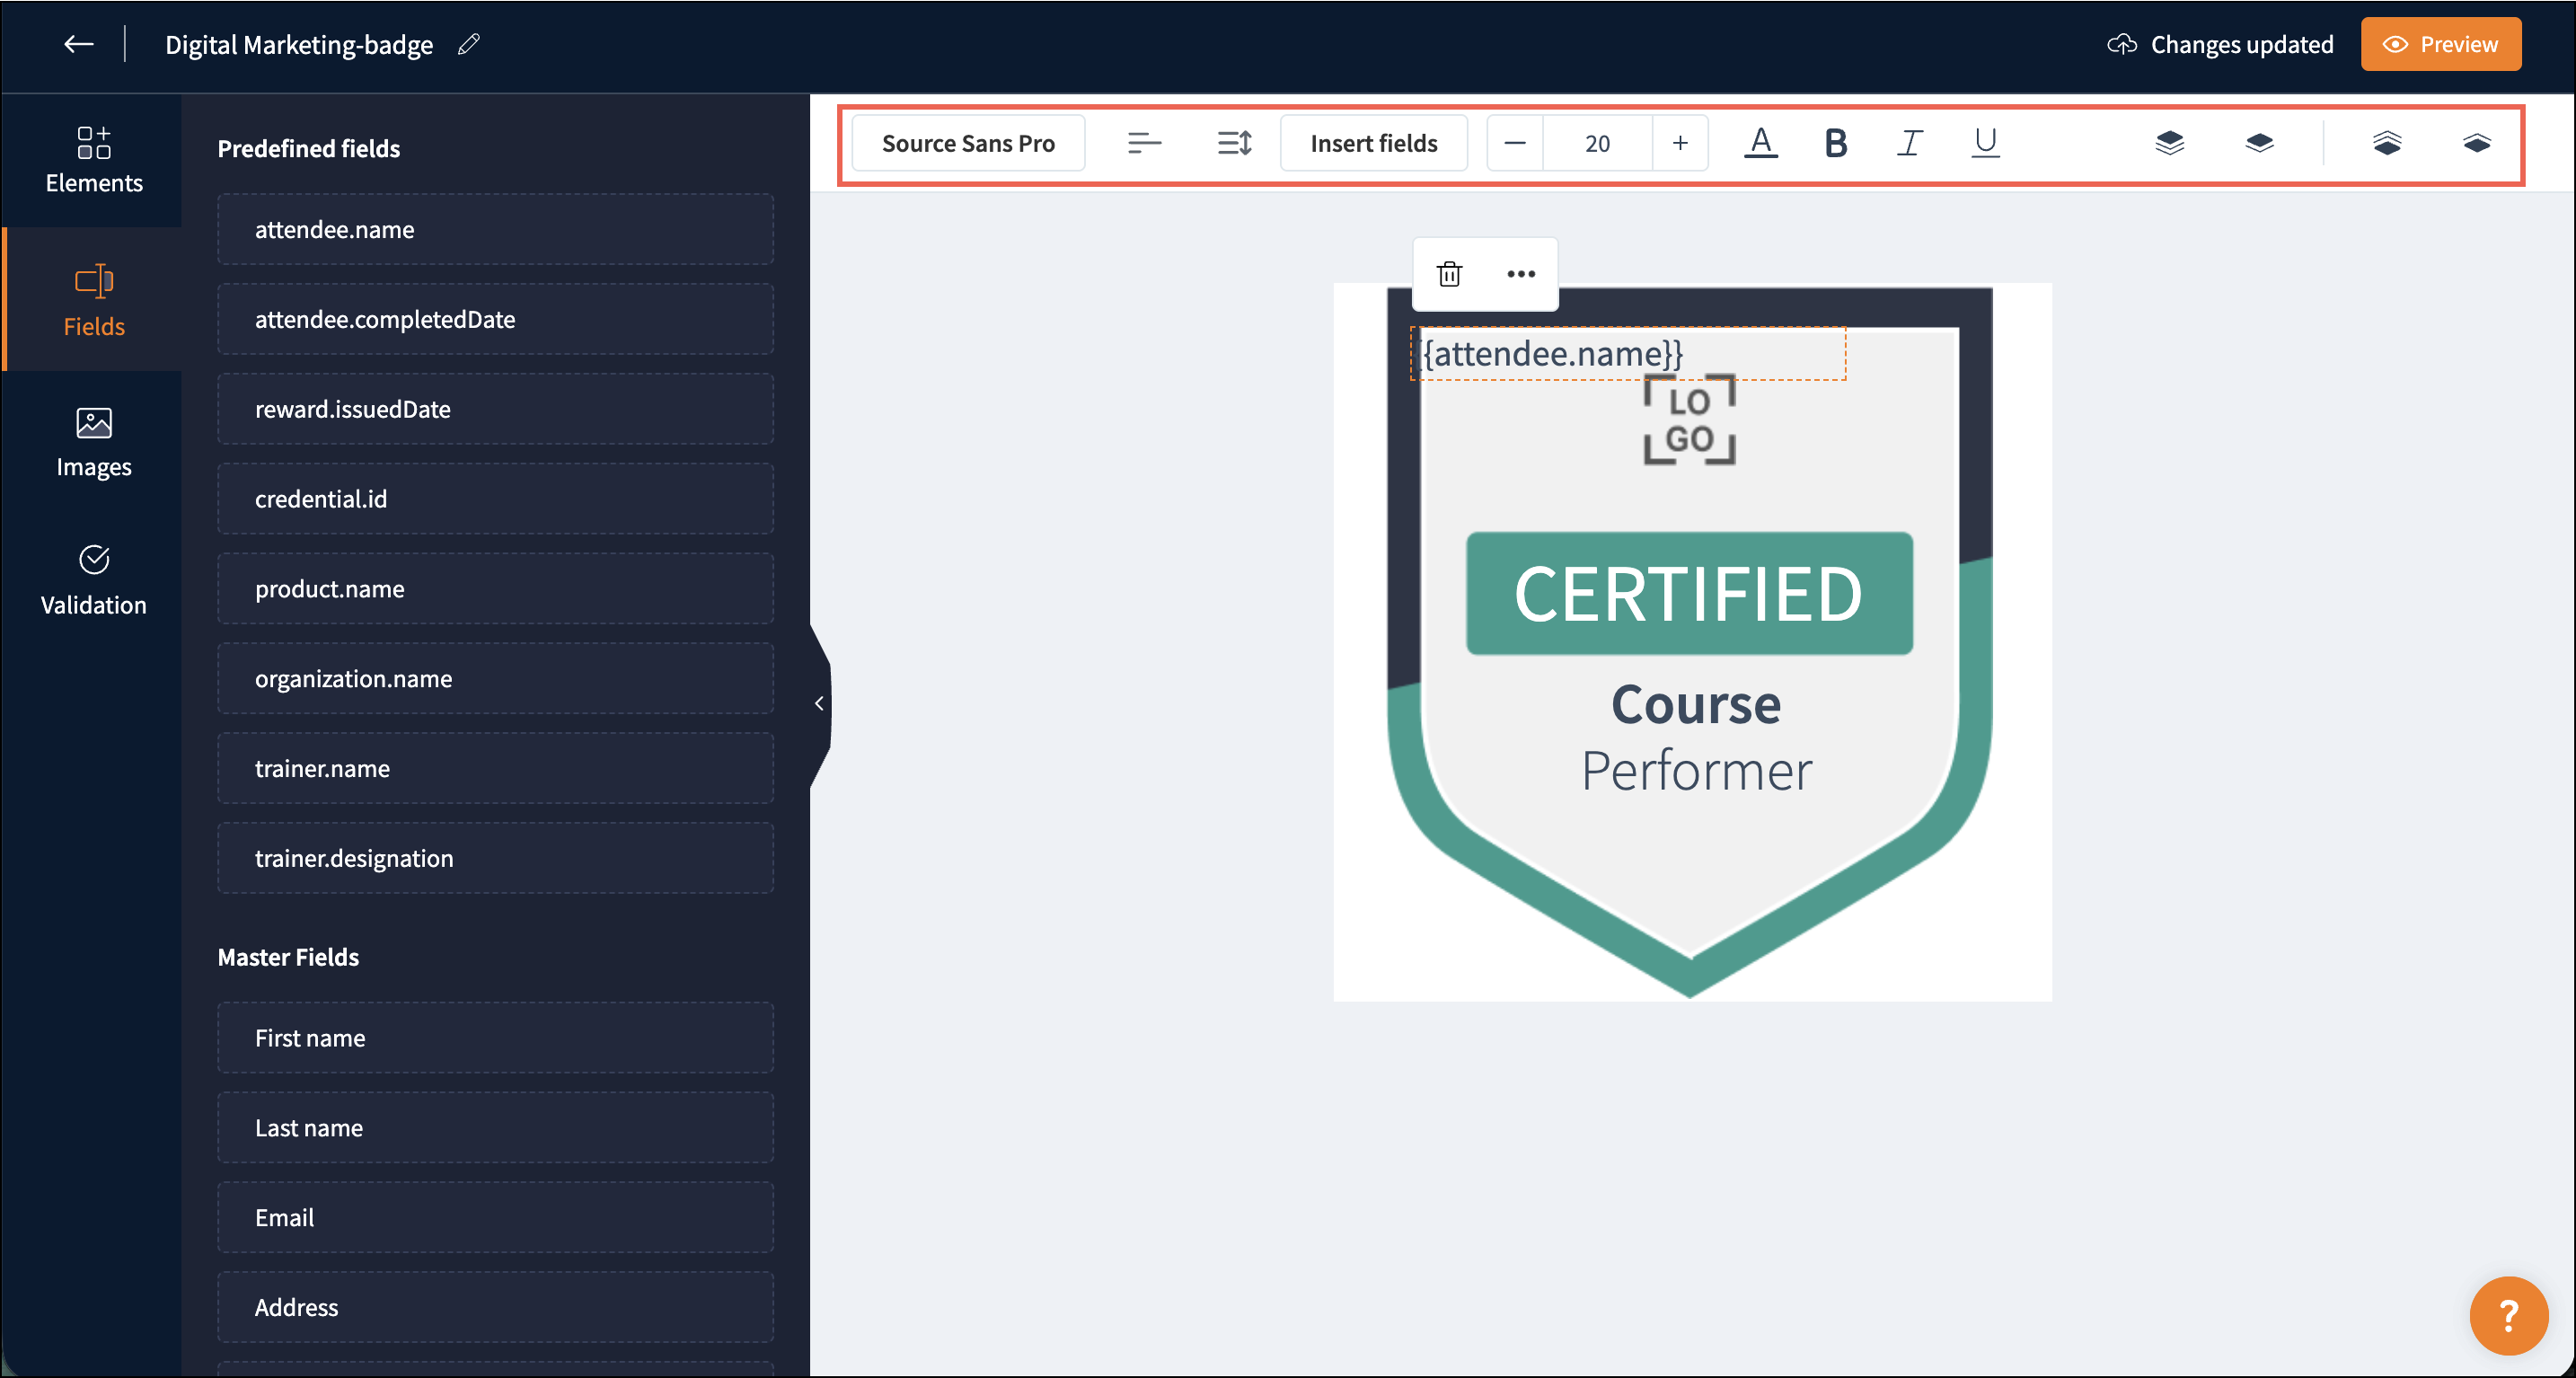The image size is (2576, 1378).
Task: Toggle italic formatting
Action: (x=1909, y=143)
